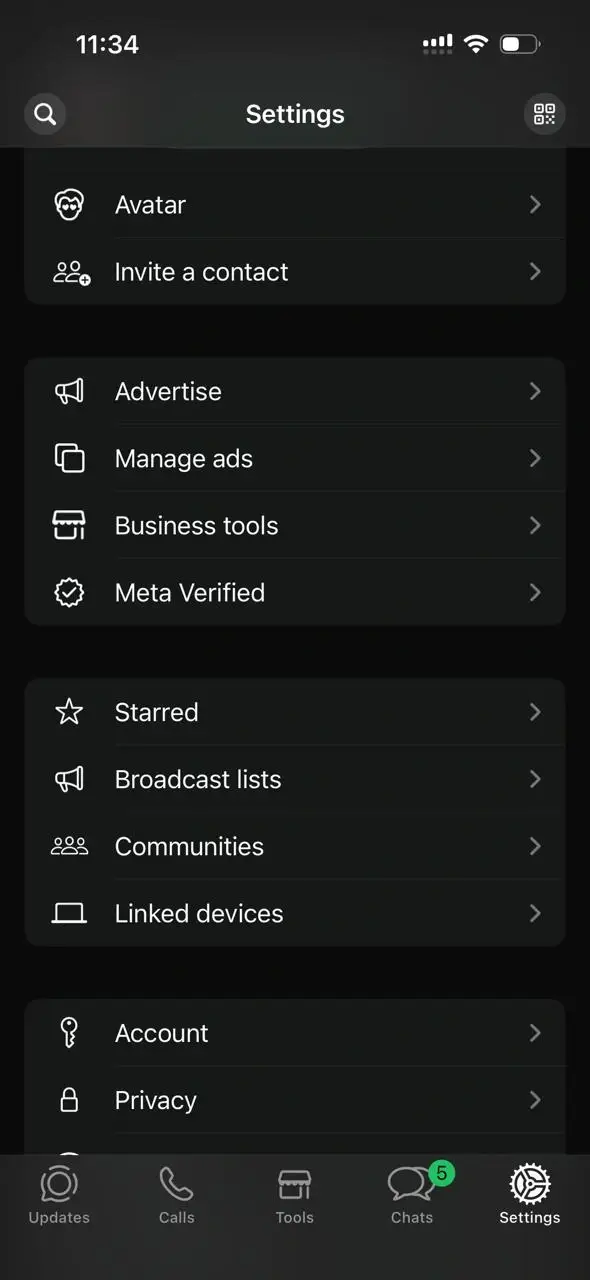Tap the QR code icon top right
The height and width of the screenshot is (1280, 590).
545,113
